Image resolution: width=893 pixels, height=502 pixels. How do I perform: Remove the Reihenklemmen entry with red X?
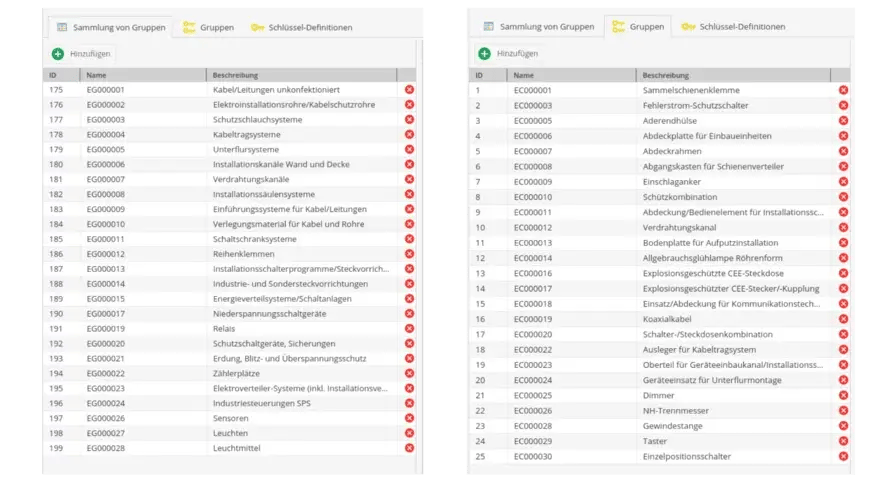(409, 254)
